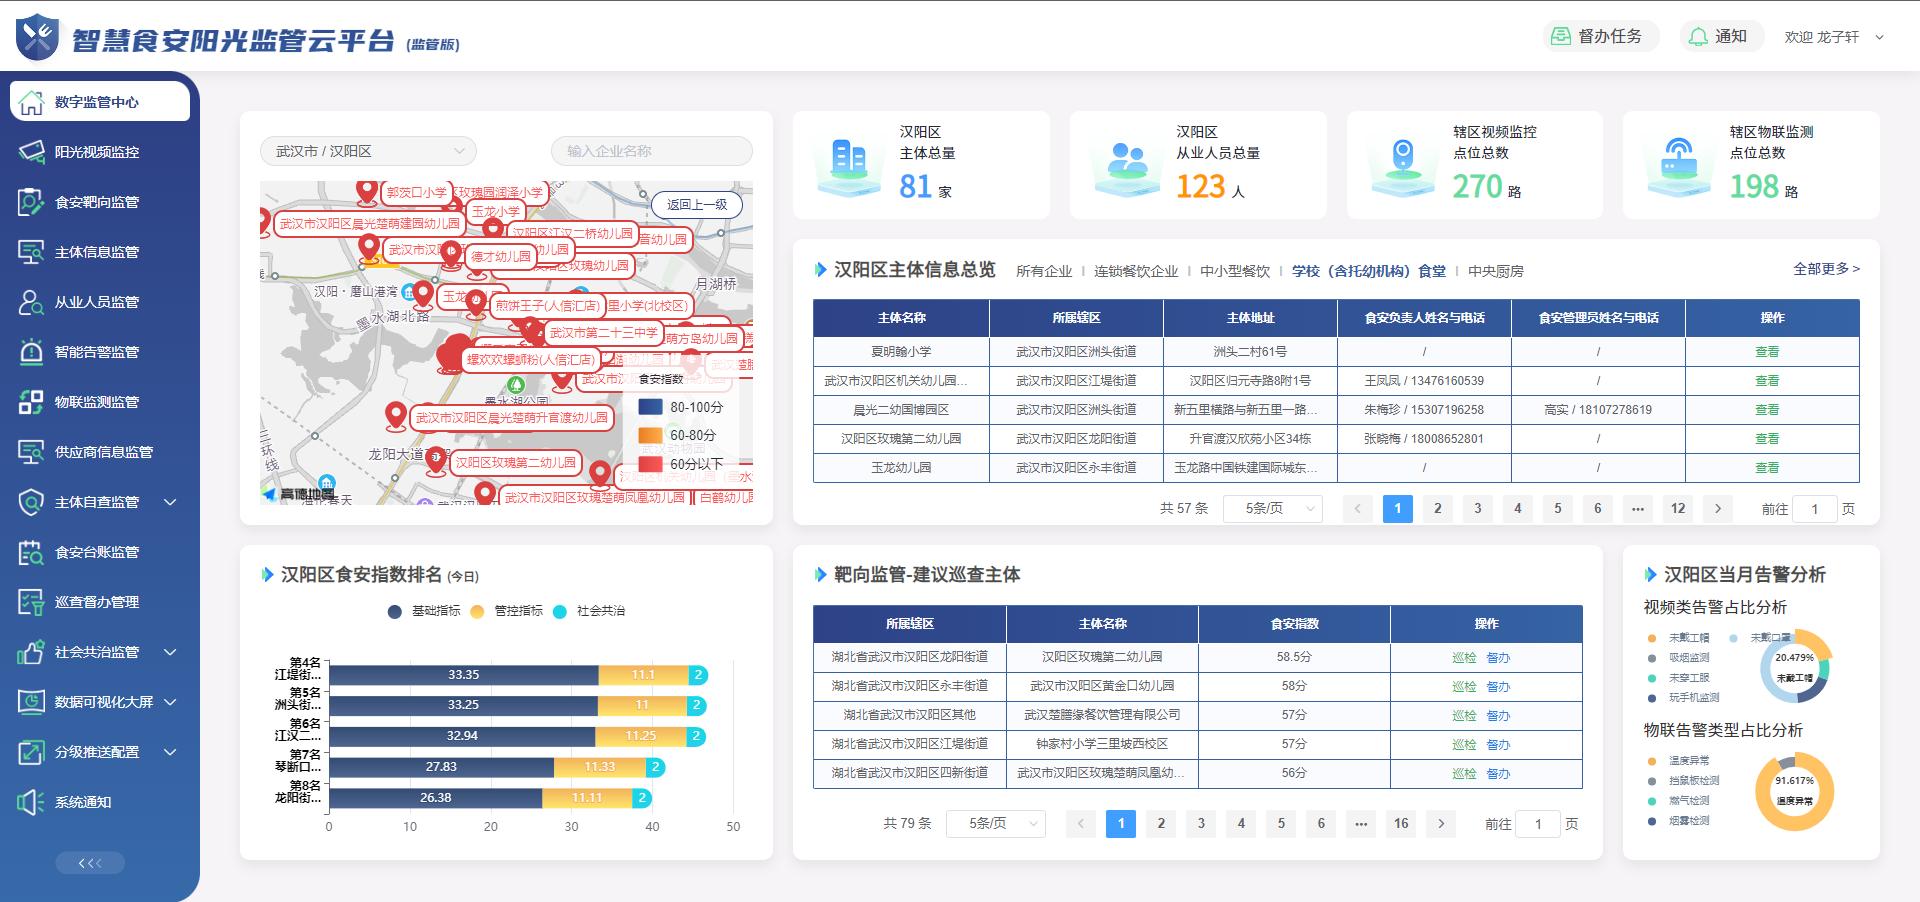Viewport: 1920px width, 902px height.
Task: Click the blue 80-100分 legend swatch
Action: (x=651, y=407)
